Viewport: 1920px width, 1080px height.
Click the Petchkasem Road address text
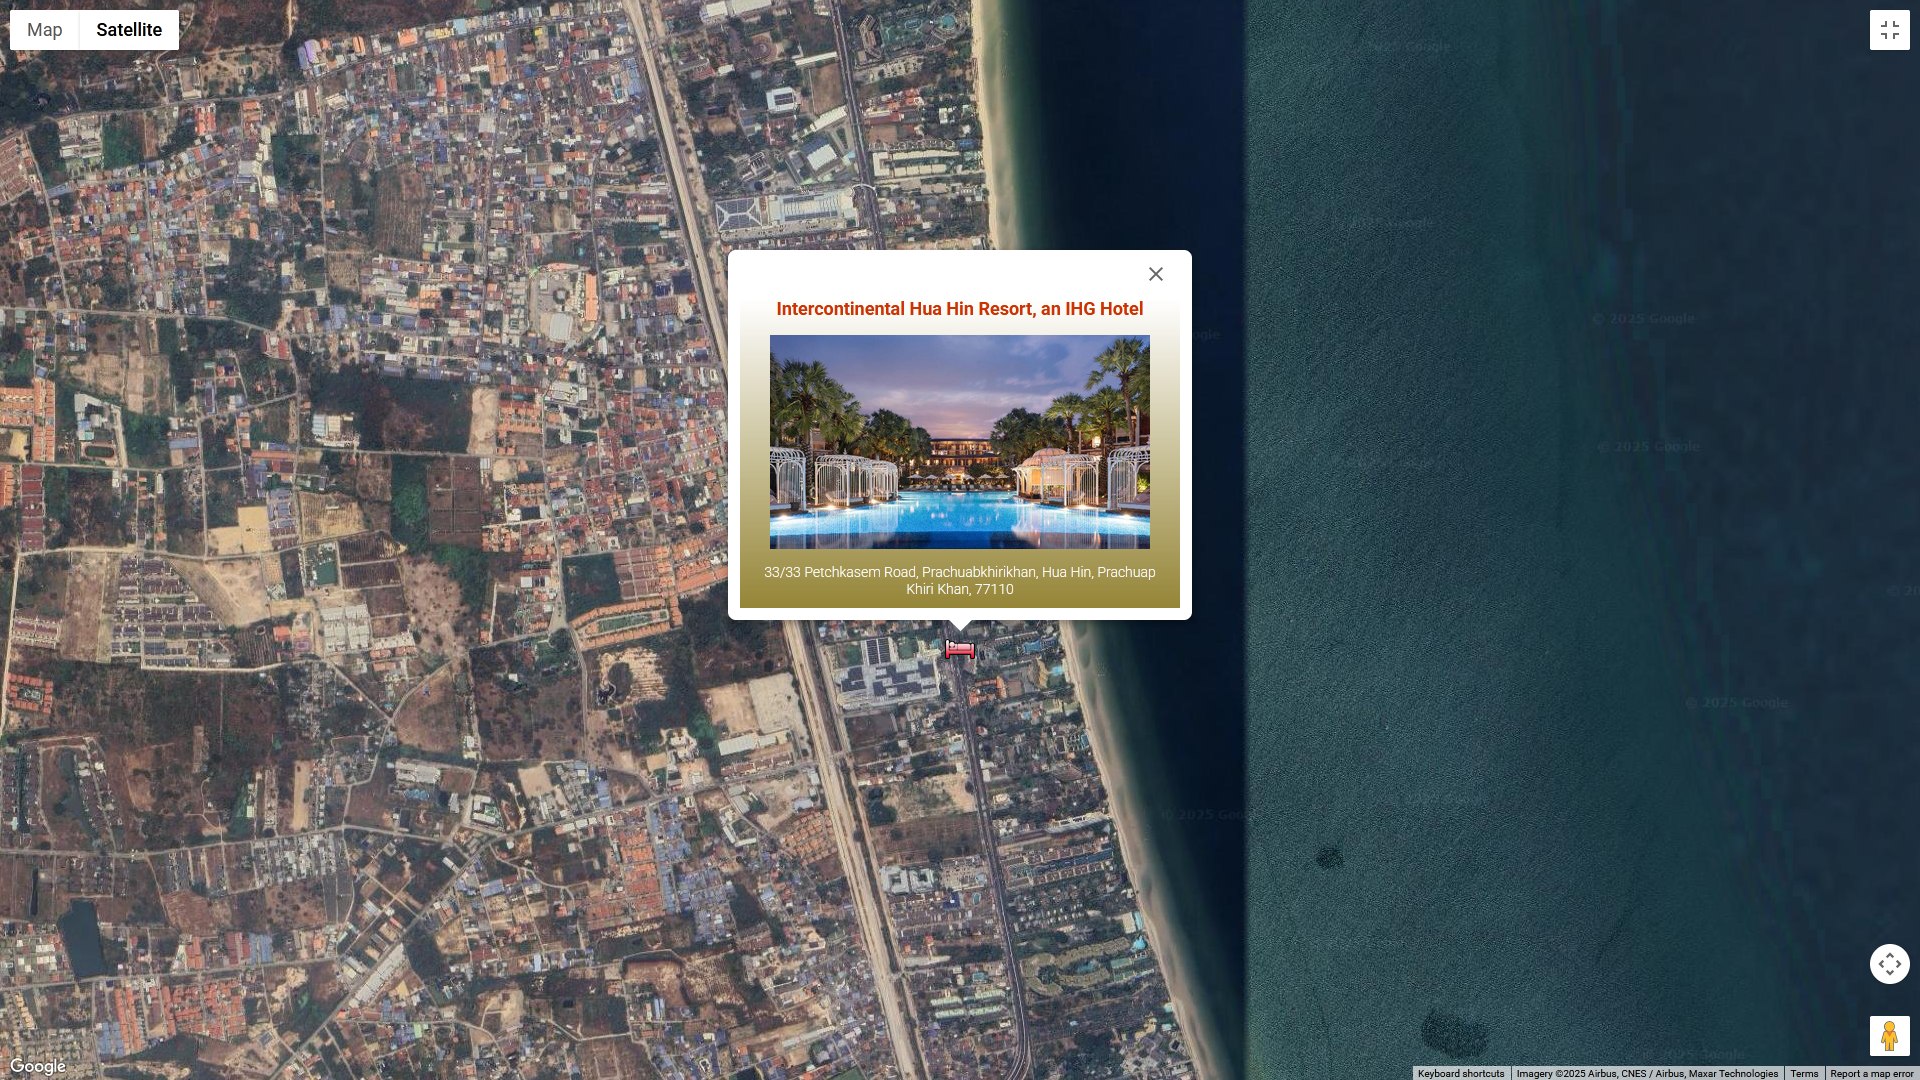coord(959,580)
